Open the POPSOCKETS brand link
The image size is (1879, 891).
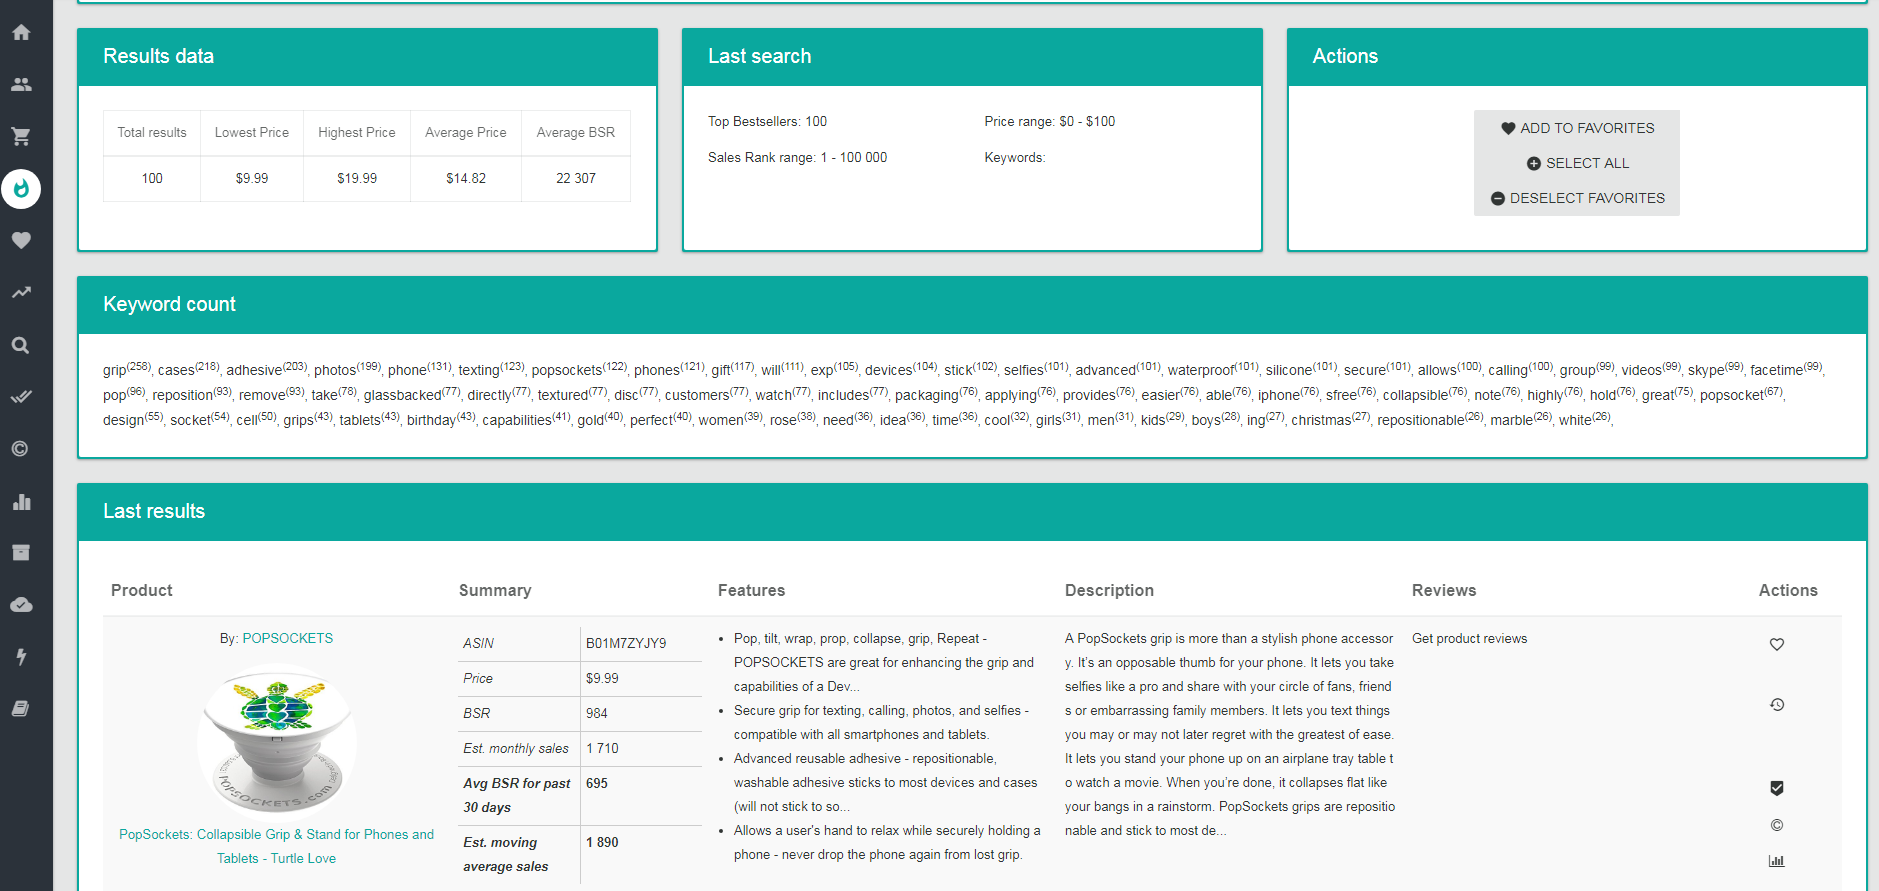click(288, 638)
